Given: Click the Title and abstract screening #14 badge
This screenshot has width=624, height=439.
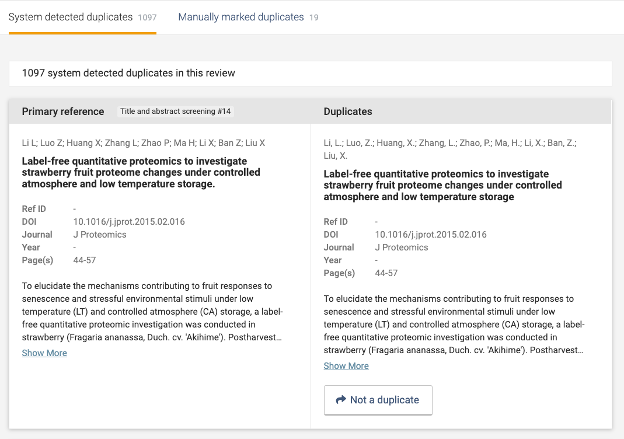Looking at the screenshot, I should pos(176,111).
